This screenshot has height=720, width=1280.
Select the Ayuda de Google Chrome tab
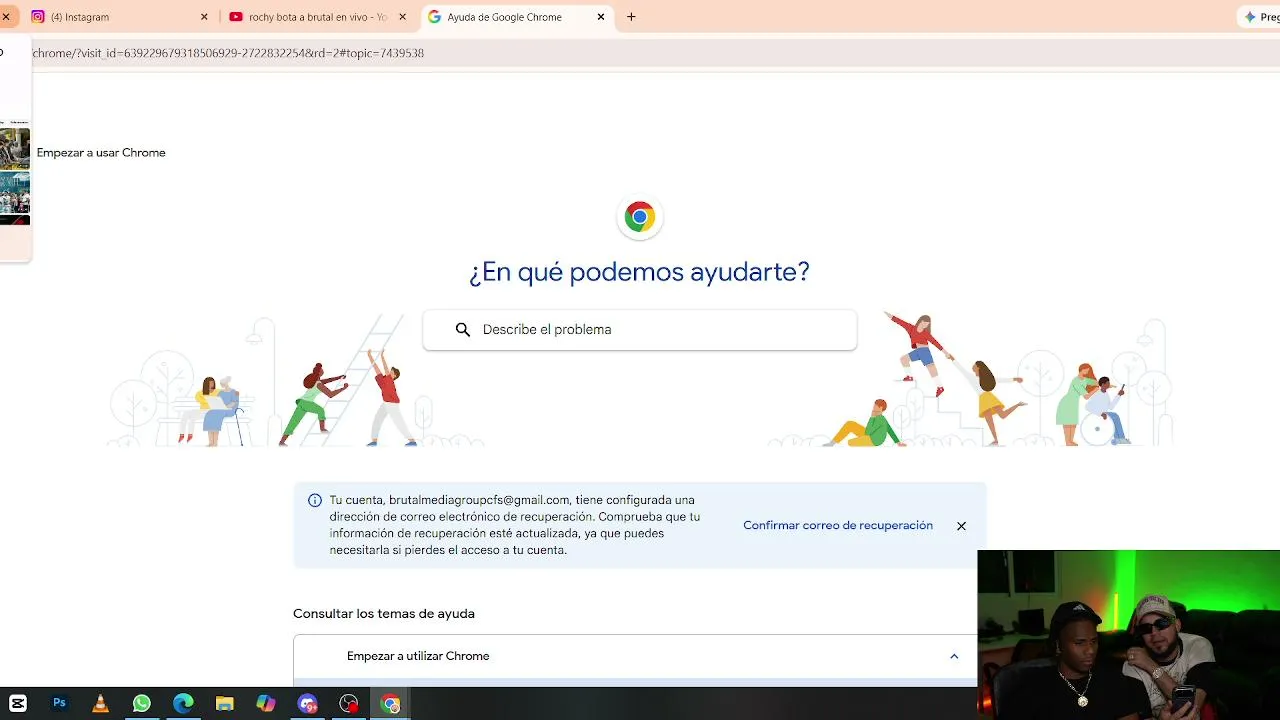(517, 17)
